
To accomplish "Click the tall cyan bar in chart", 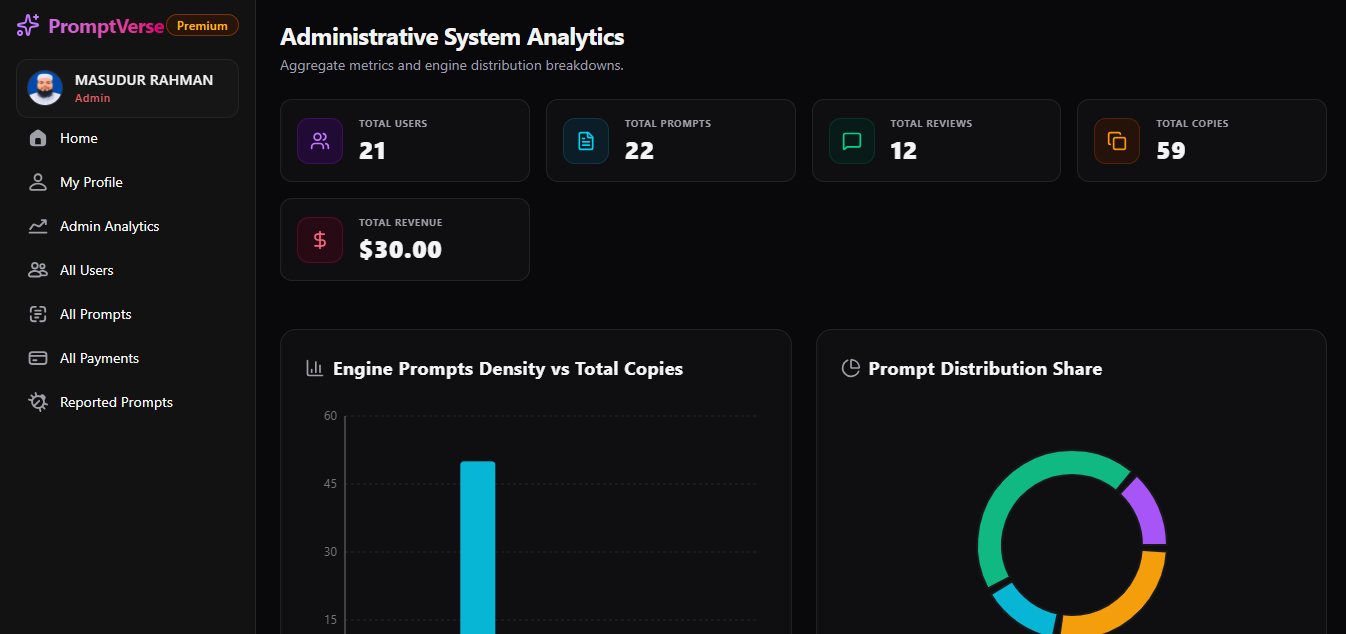I will [x=477, y=547].
